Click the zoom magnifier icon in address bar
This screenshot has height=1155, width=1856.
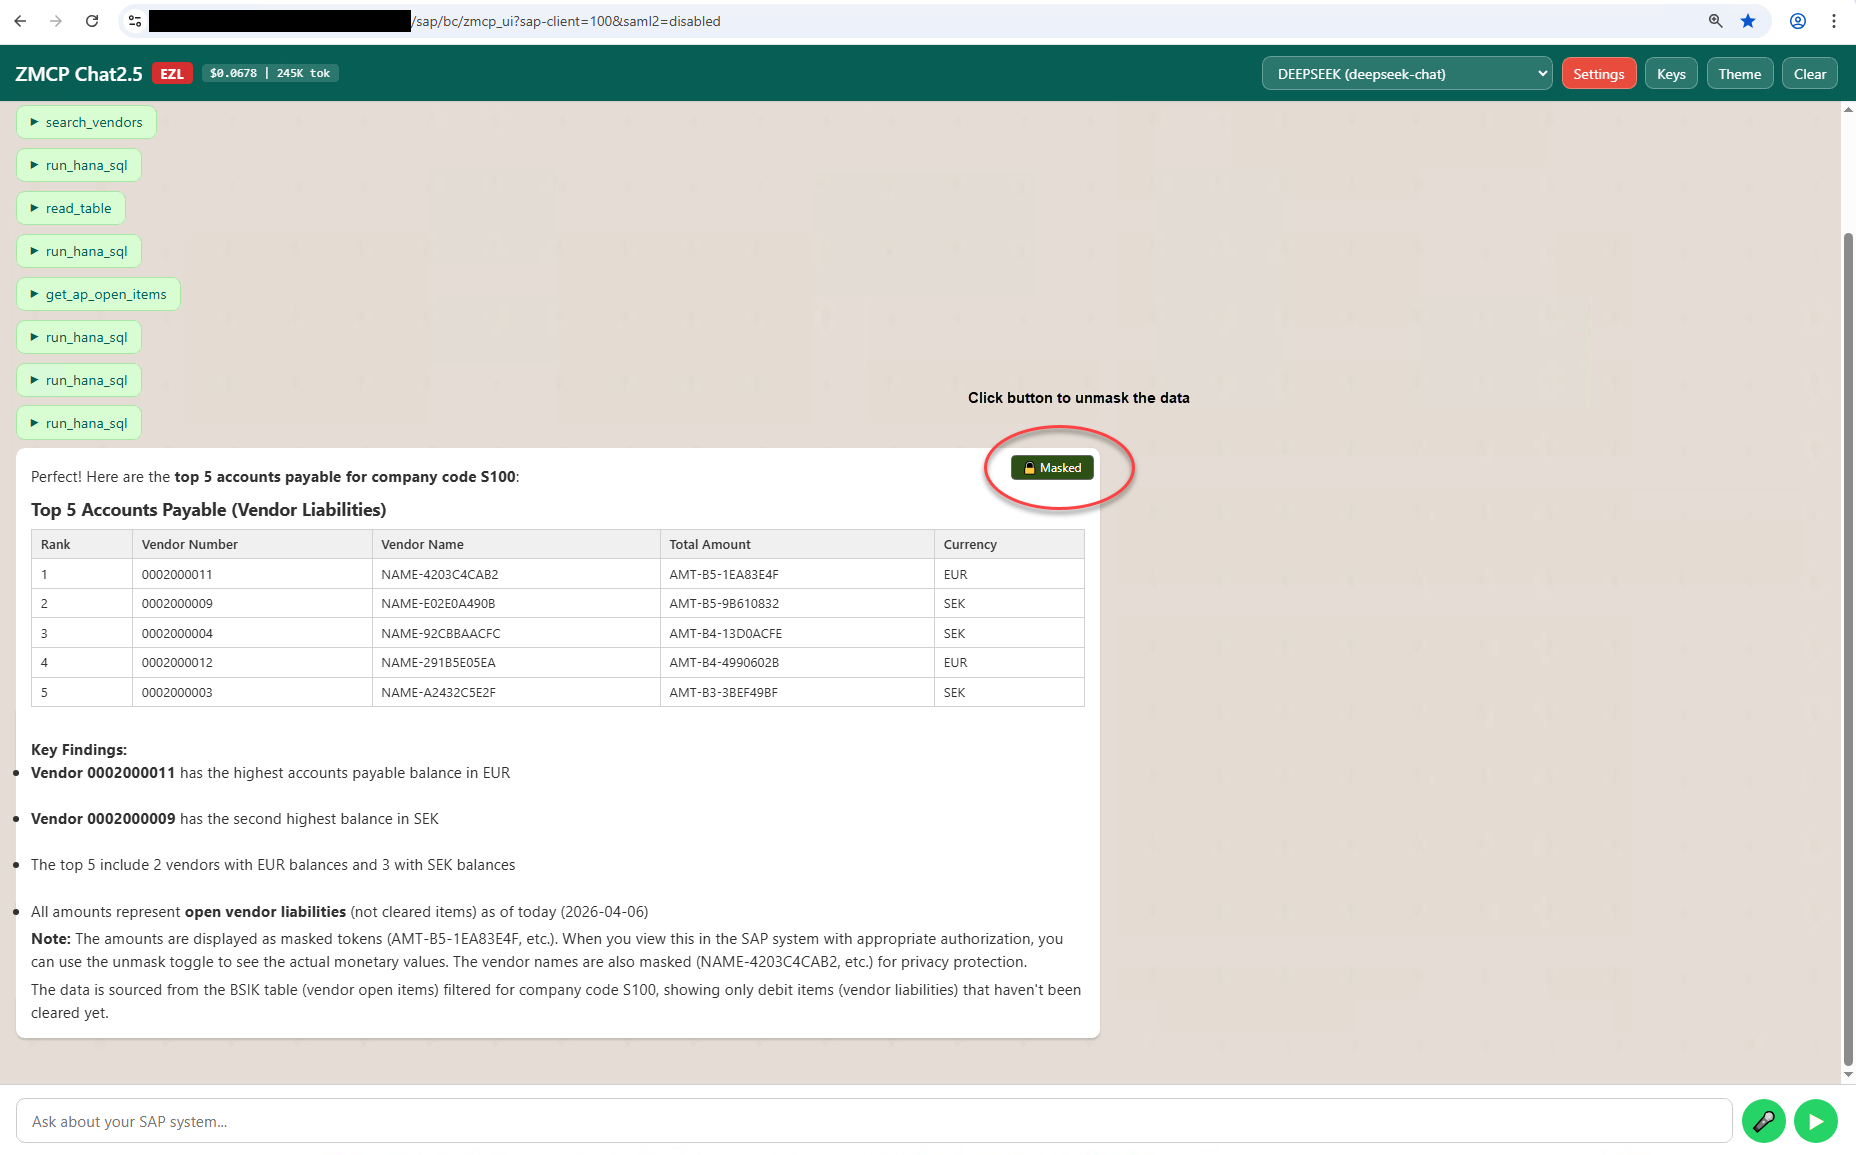1716,21
